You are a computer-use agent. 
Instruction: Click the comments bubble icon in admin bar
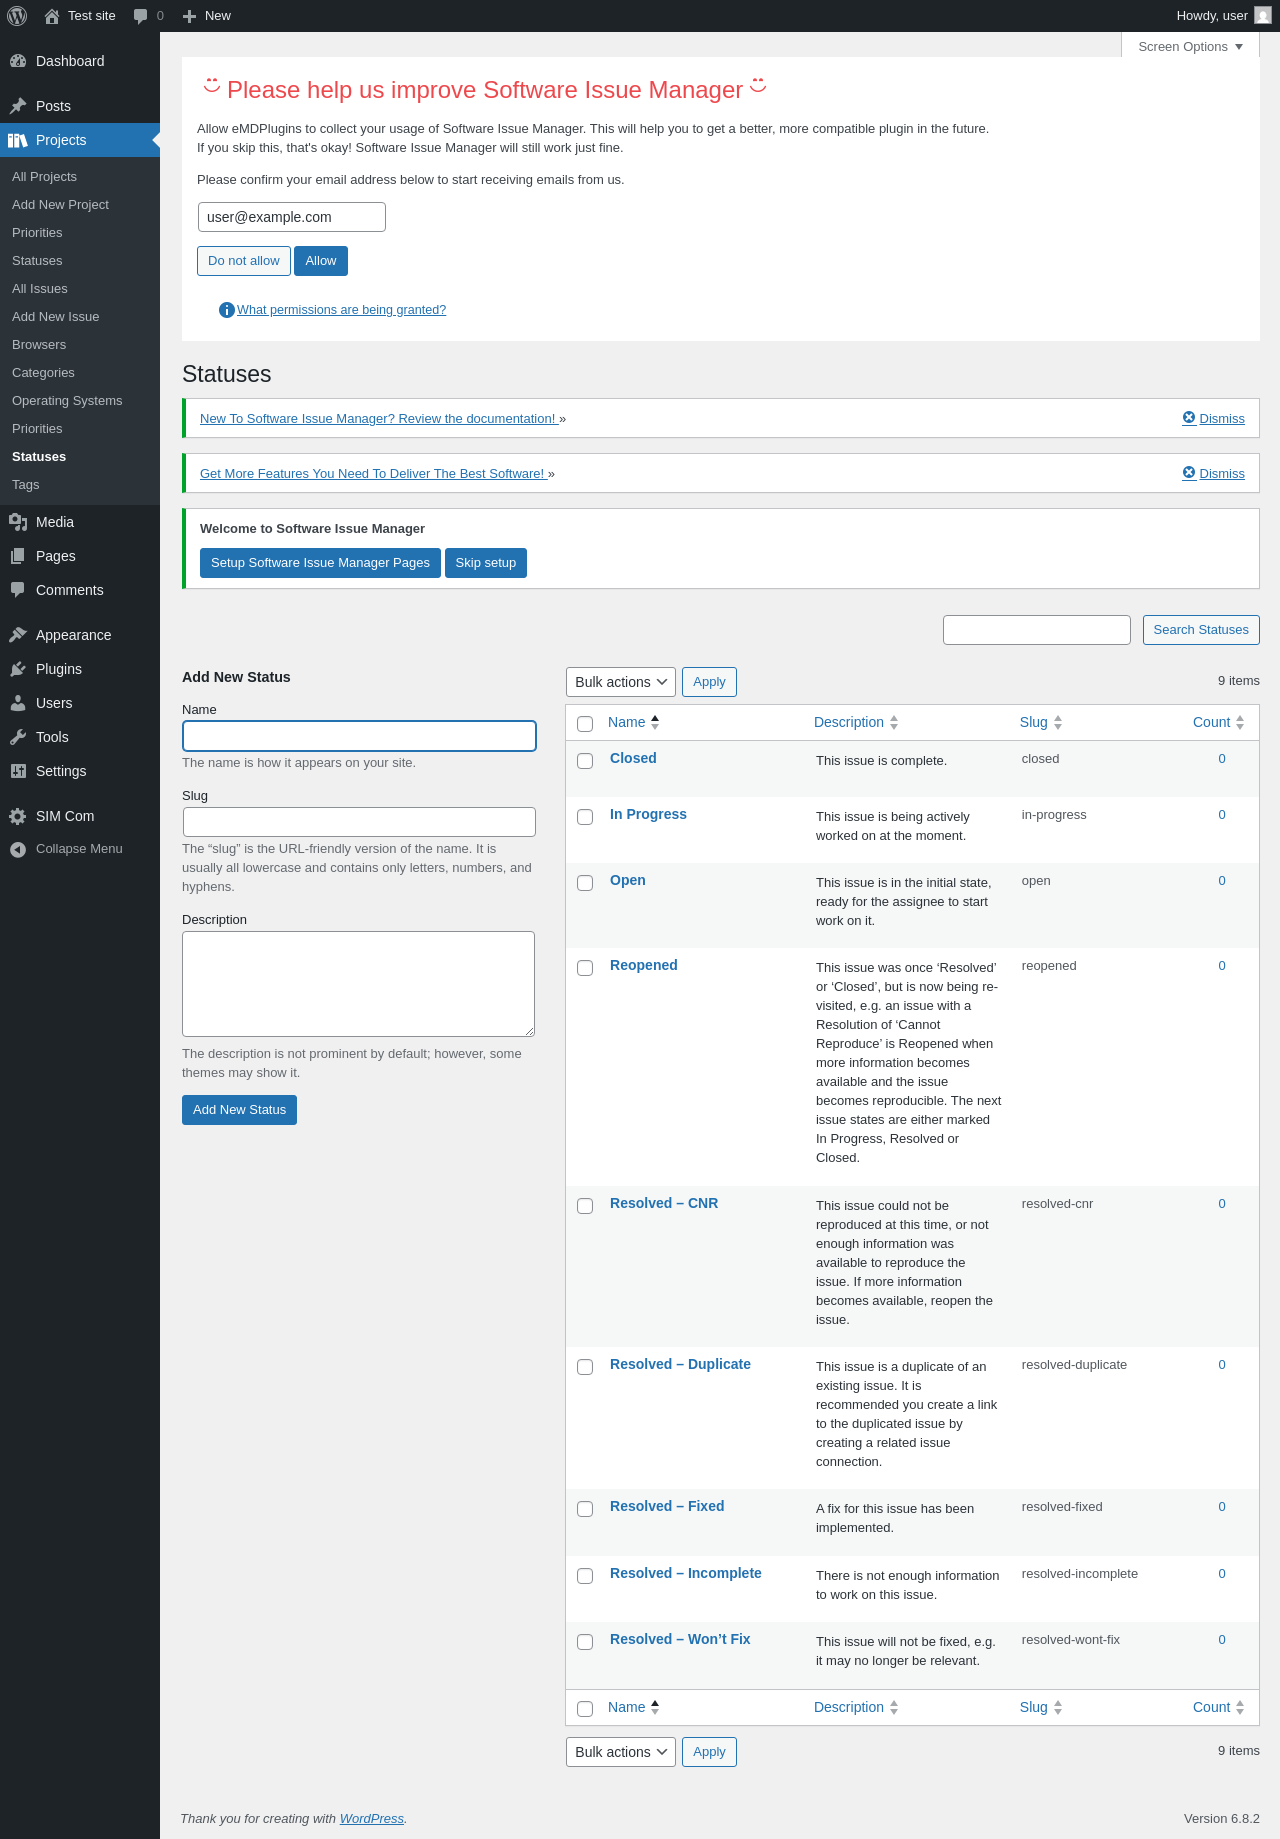click(x=140, y=16)
